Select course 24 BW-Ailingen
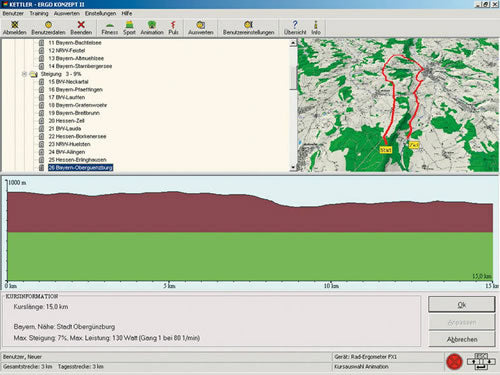This screenshot has width=500, height=375. [67, 152]
